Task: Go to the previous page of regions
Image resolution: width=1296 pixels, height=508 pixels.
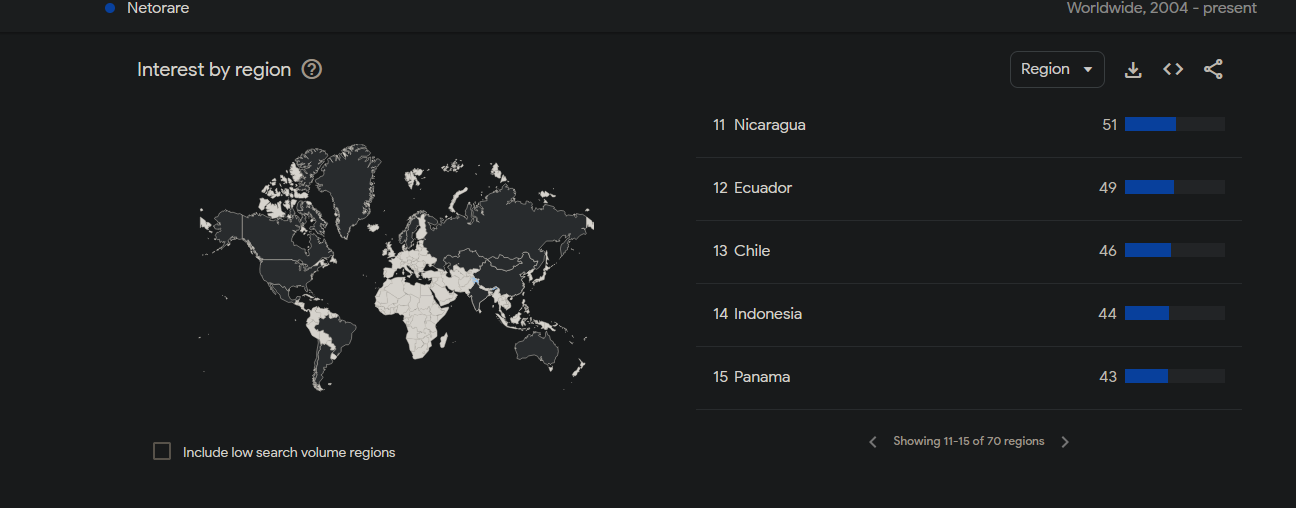Action: (872, 441)
